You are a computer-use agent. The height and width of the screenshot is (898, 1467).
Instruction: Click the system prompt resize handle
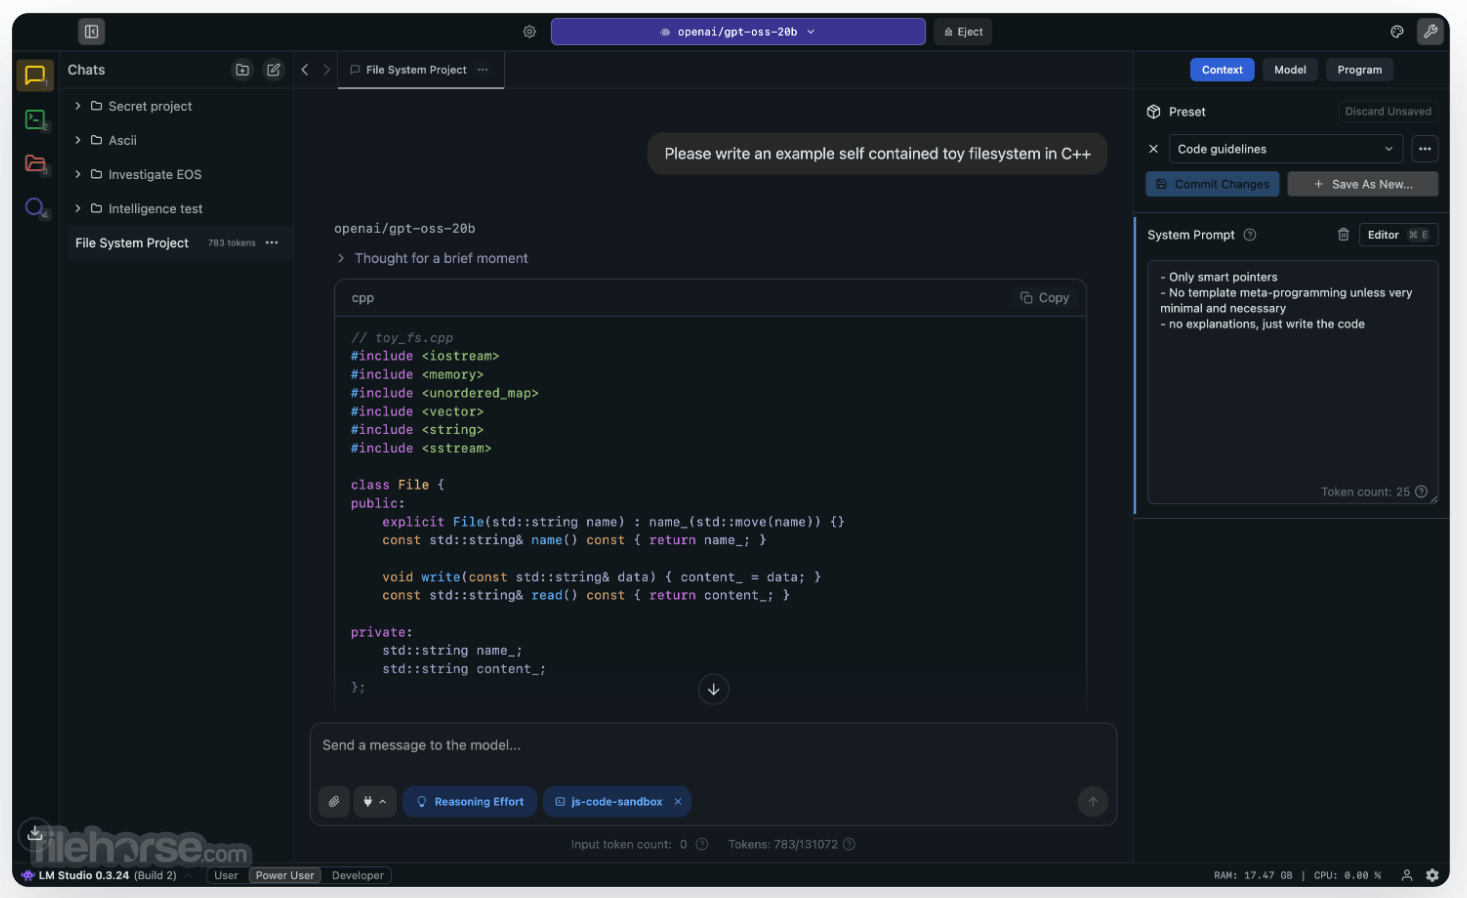[1434, 499]
